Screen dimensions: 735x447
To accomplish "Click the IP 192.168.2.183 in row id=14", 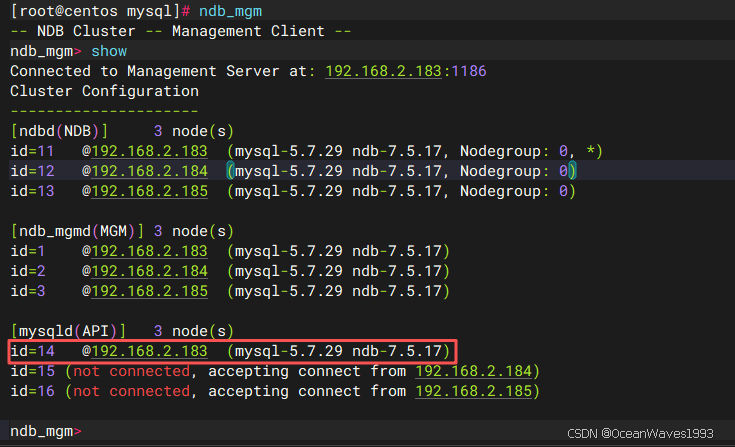I will point(149,351).
